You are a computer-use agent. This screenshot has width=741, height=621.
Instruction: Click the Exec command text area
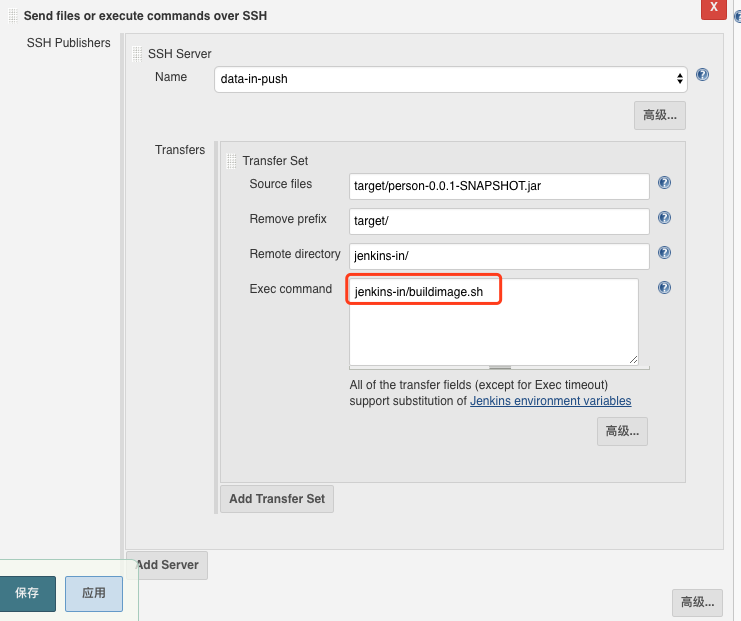[494, 322]
